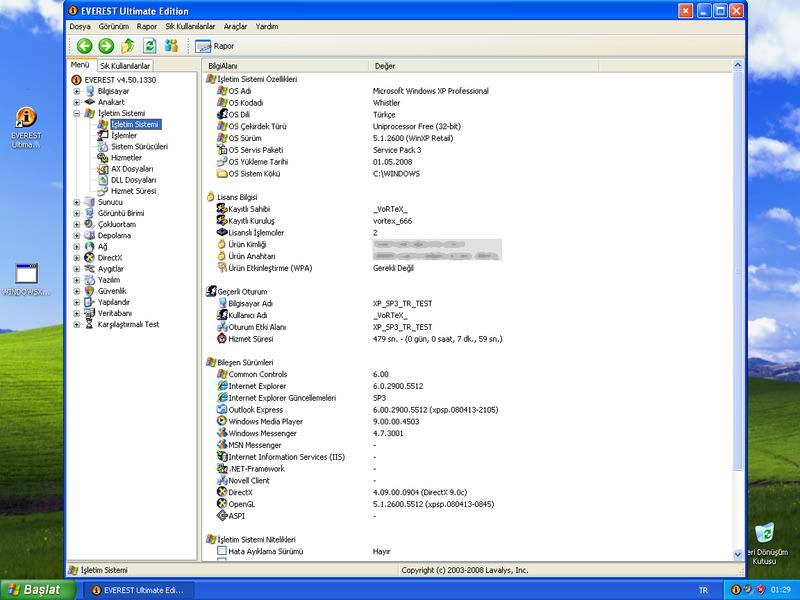
Task: Click the Ürün Etkinleştirme (WPA) keys icon
Action: point(222,268)
